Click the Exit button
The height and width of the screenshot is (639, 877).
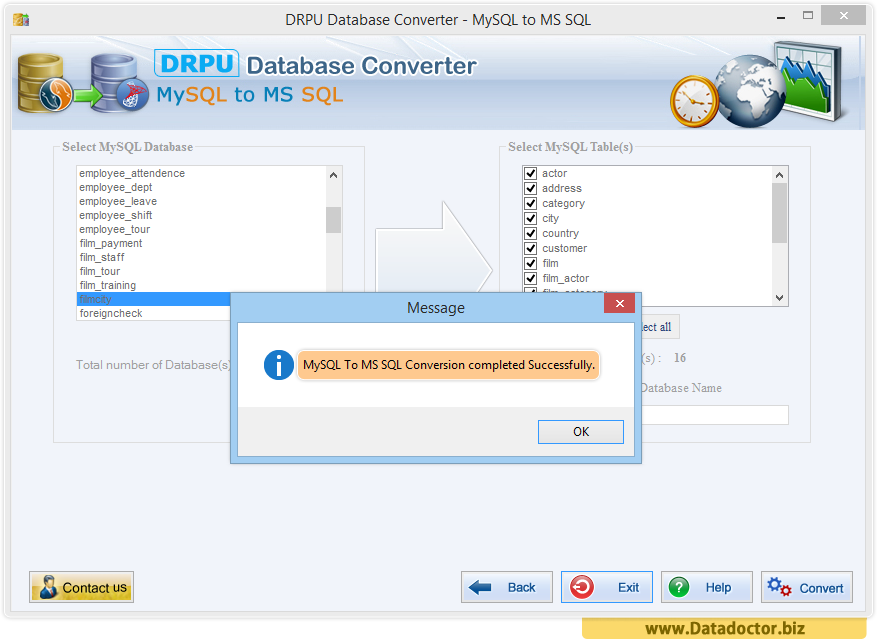[x=607, y=587]
